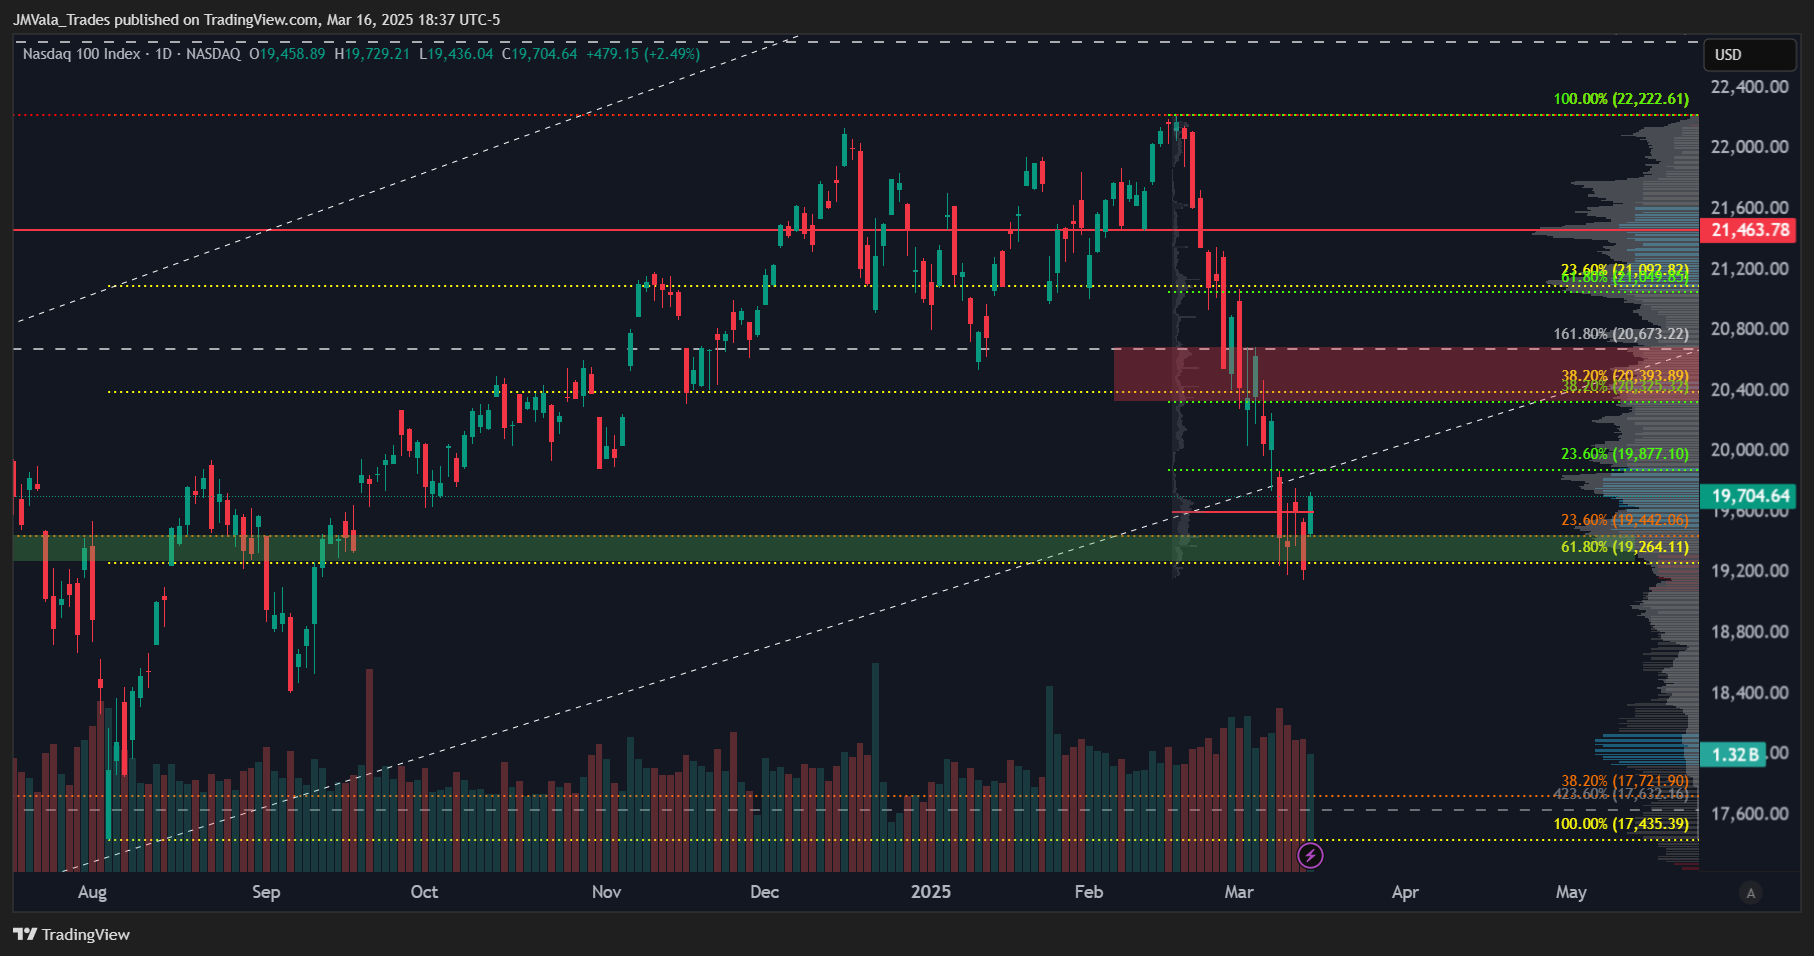The width and height of the screenshot is (1814, 956).
Task: Click the 1.32 B volume label
Action: [x=1735, y=755]
